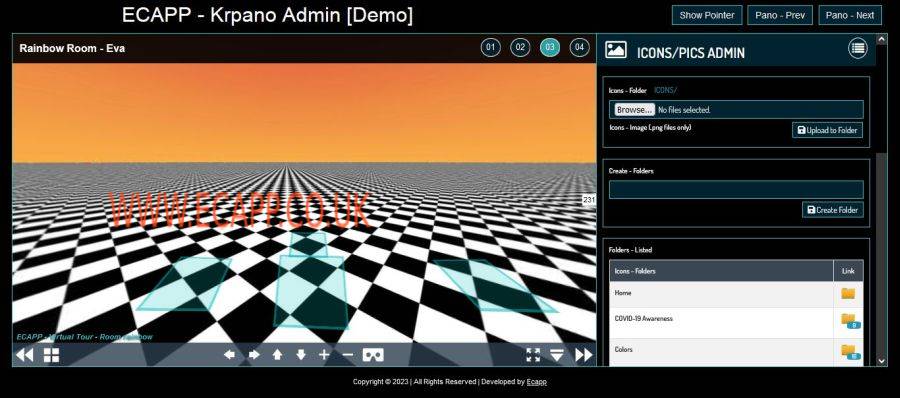Screen dimensions: 900x398
Task: Zoom out with the minus icon
Action: tap(347, 355)
